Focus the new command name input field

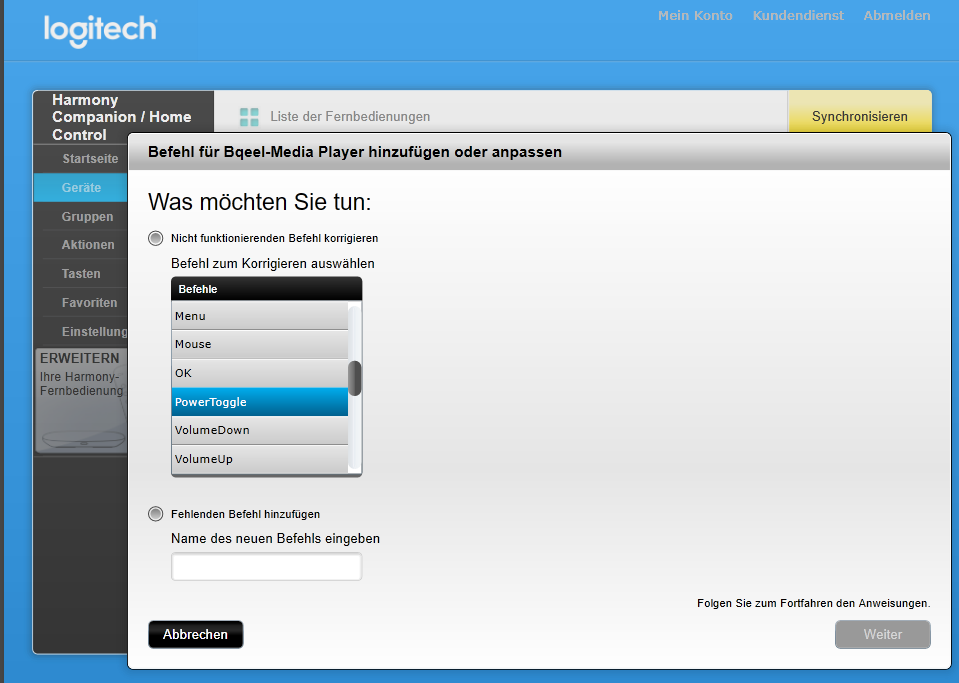coord(267,567)
